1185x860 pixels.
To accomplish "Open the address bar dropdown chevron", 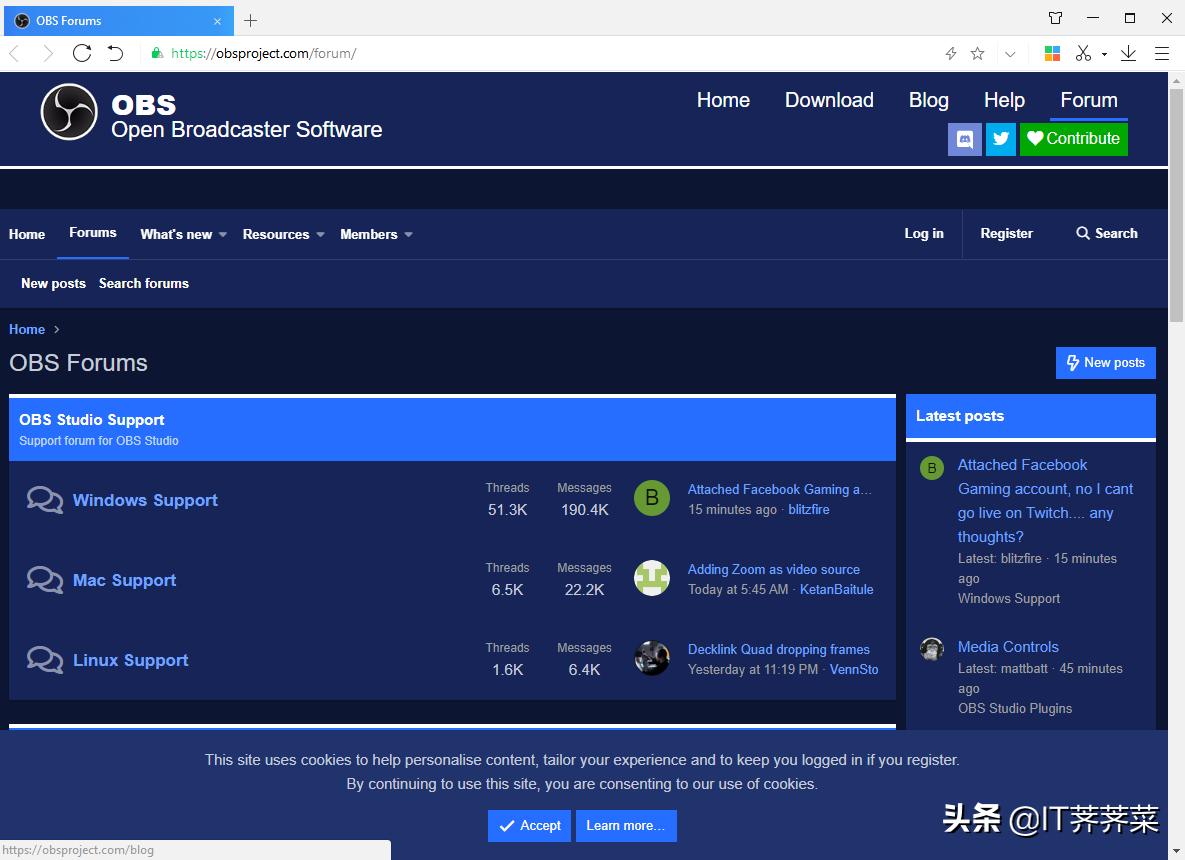I will pos(1010,54).
